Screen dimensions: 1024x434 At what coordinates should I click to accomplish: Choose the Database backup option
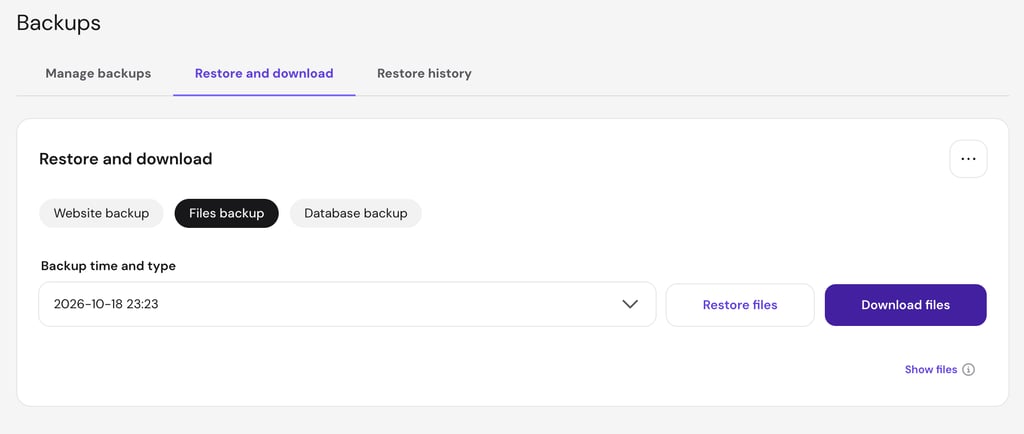[x=356, y=213]
